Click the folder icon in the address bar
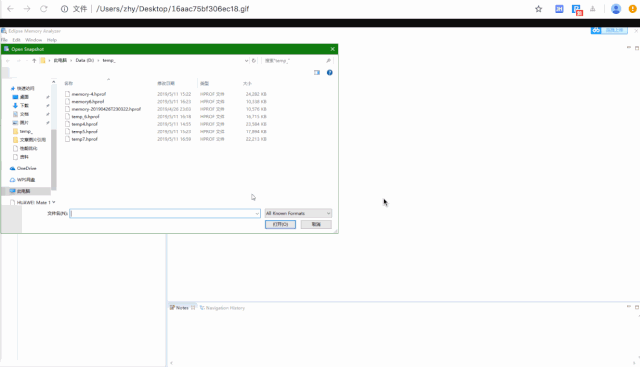This screenshot has width=640, height=367. [42, 60]
